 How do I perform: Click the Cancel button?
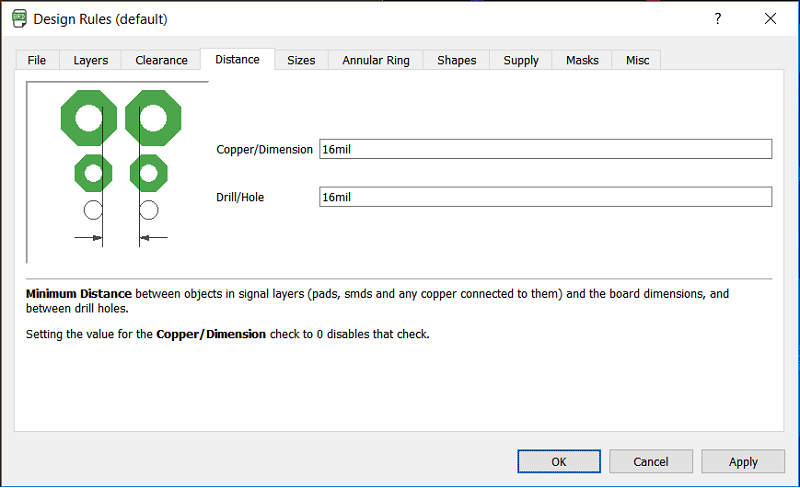651,461
